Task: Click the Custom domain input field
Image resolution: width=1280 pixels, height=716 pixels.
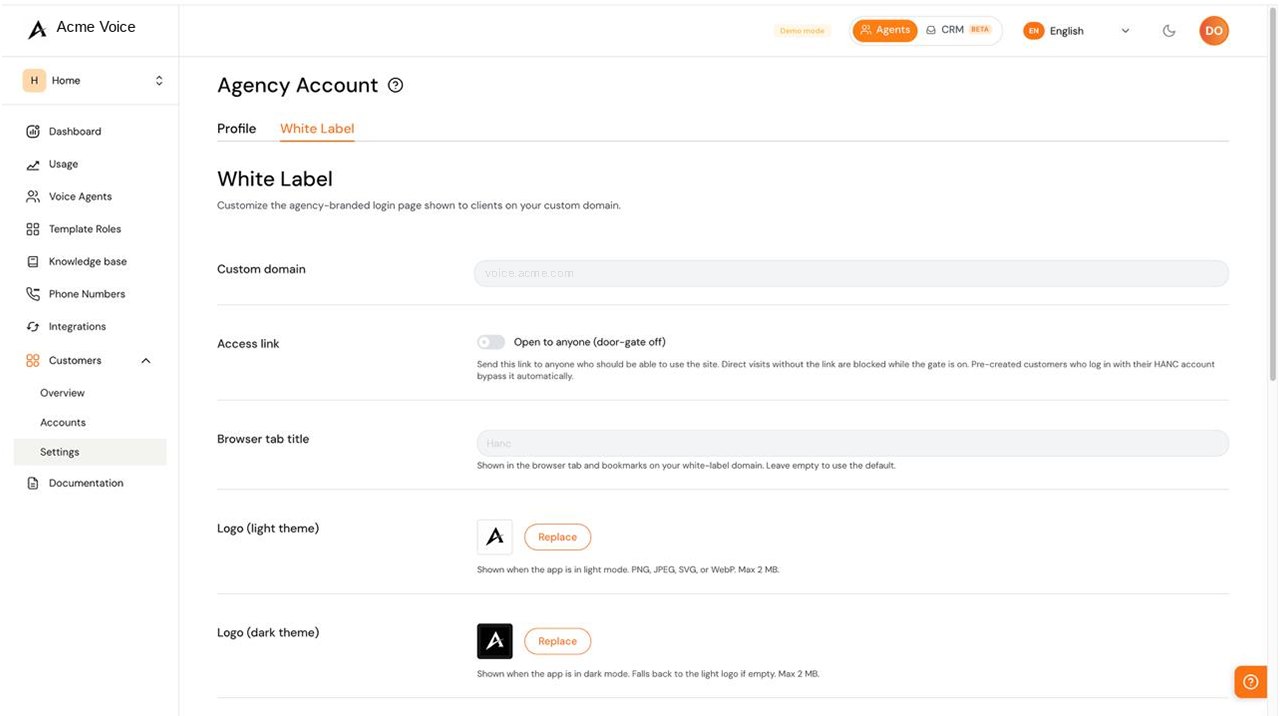Action: 851,273
